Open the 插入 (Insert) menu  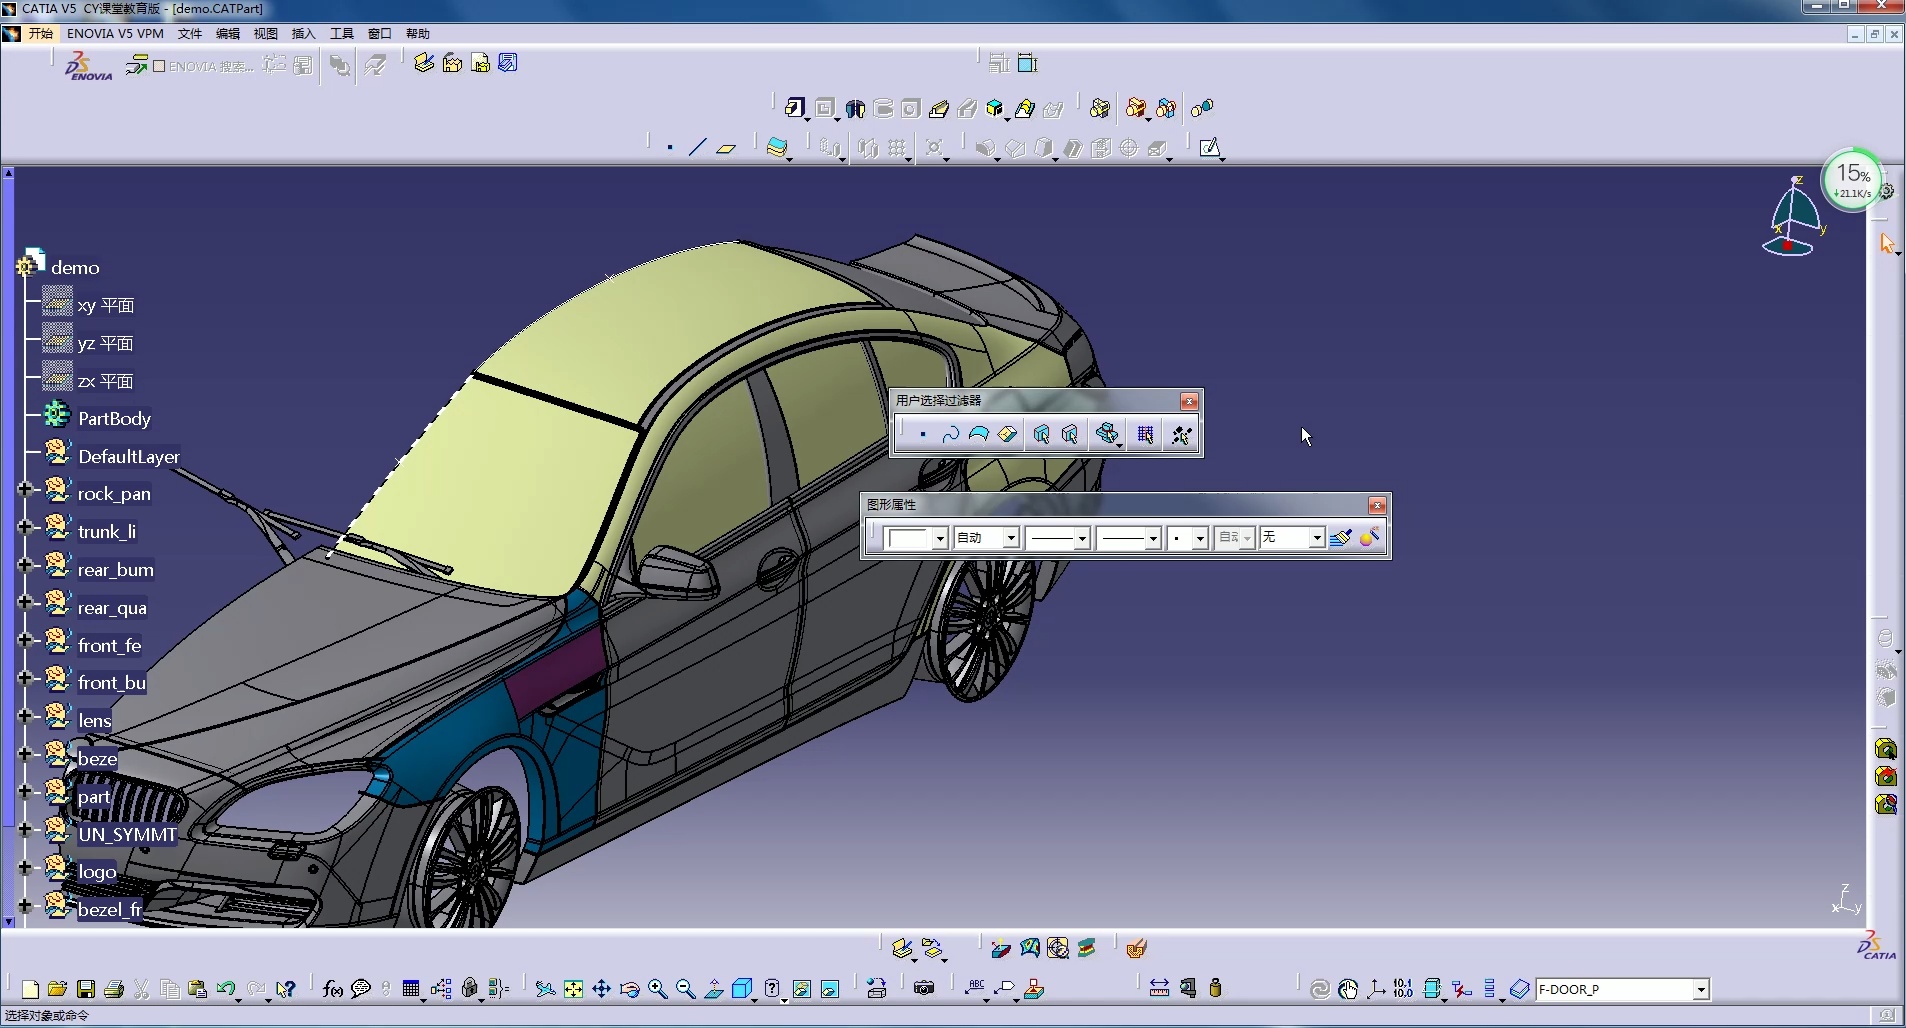coord(303,34)
